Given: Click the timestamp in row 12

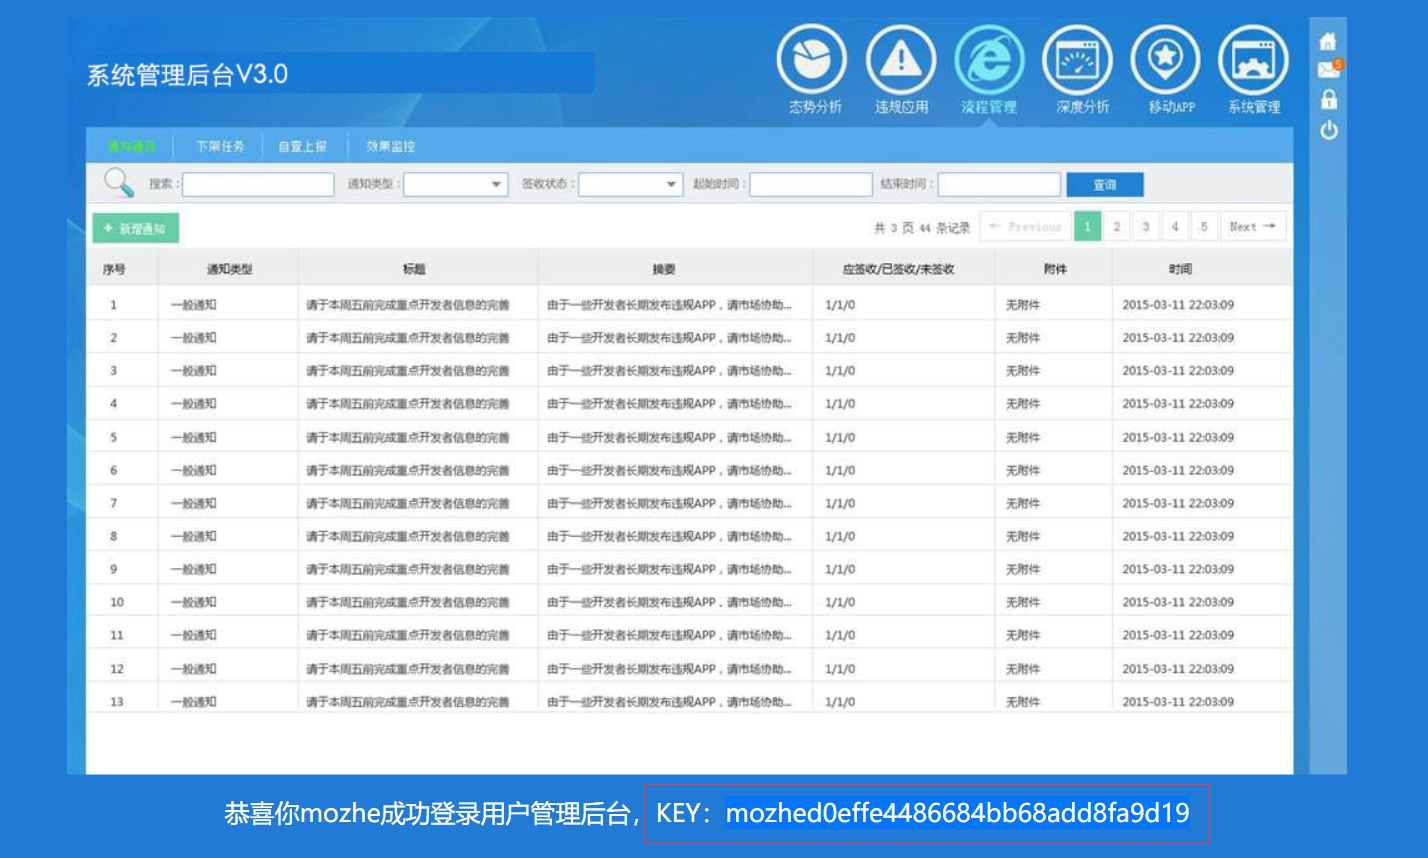Looking at the screenshot, I should click(1178, 669).
